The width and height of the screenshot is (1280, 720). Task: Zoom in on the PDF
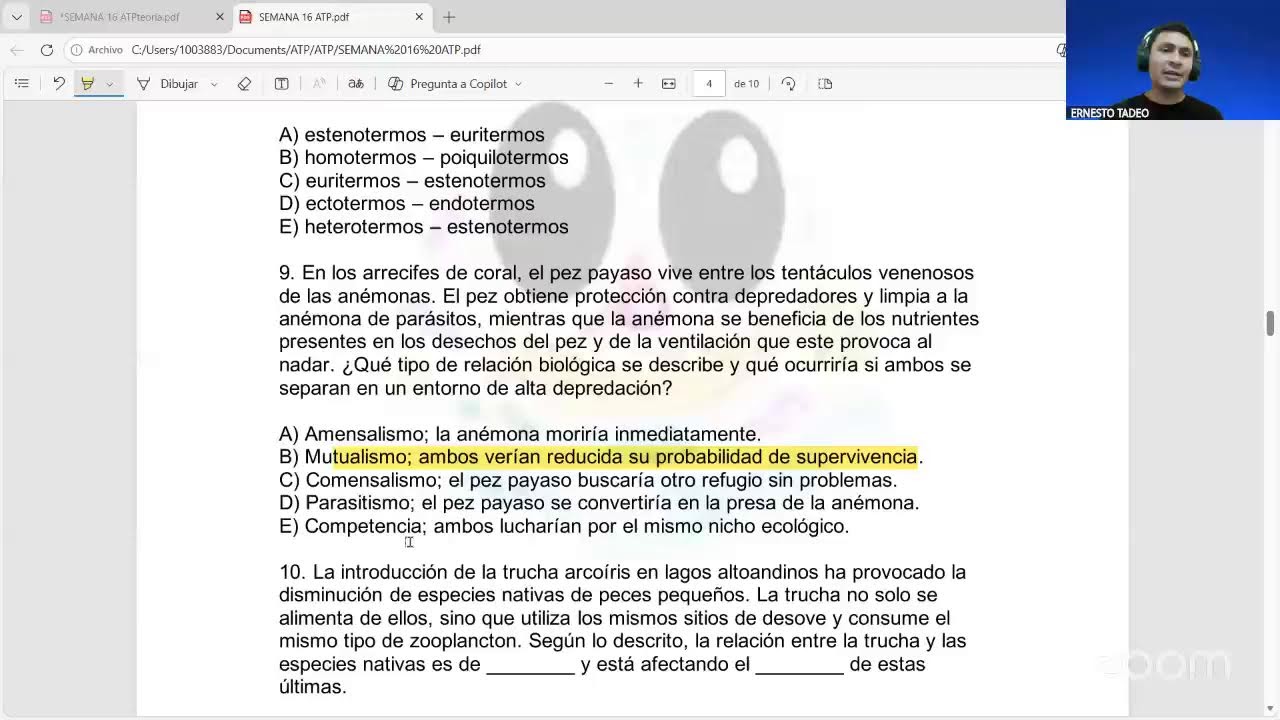tap(638, 84)
